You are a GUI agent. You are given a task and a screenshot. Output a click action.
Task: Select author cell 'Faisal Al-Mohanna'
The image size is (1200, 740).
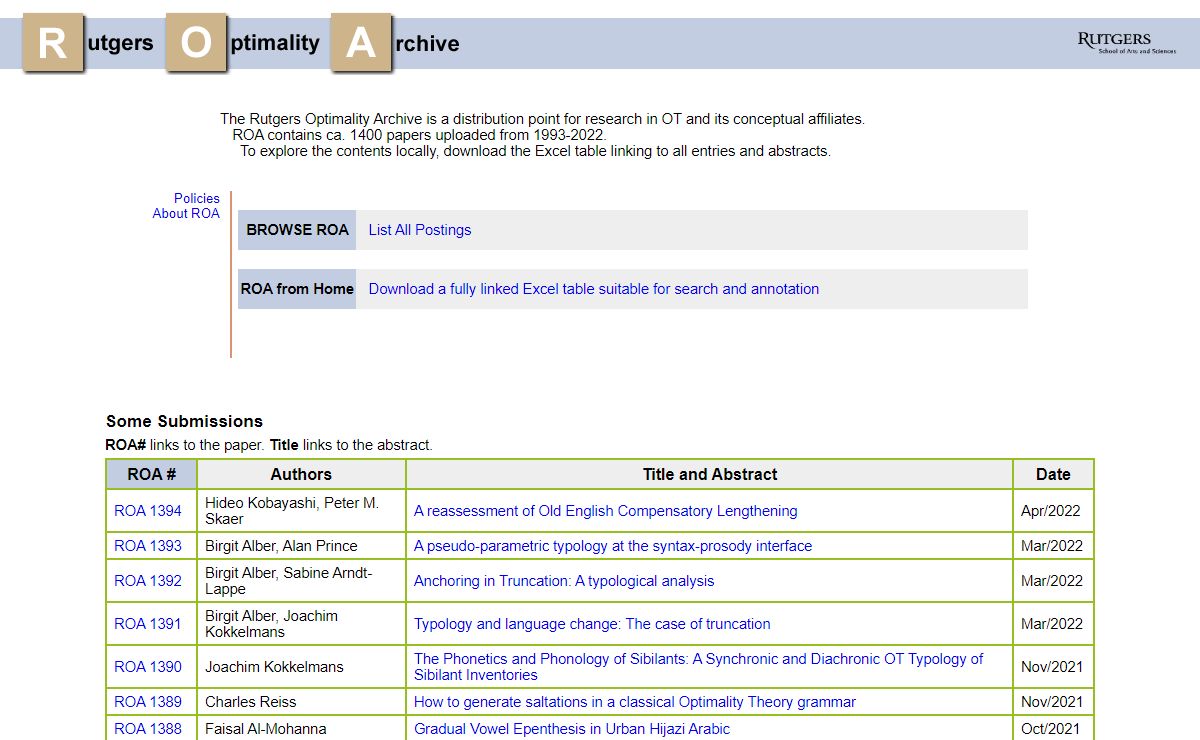[301, 729]
